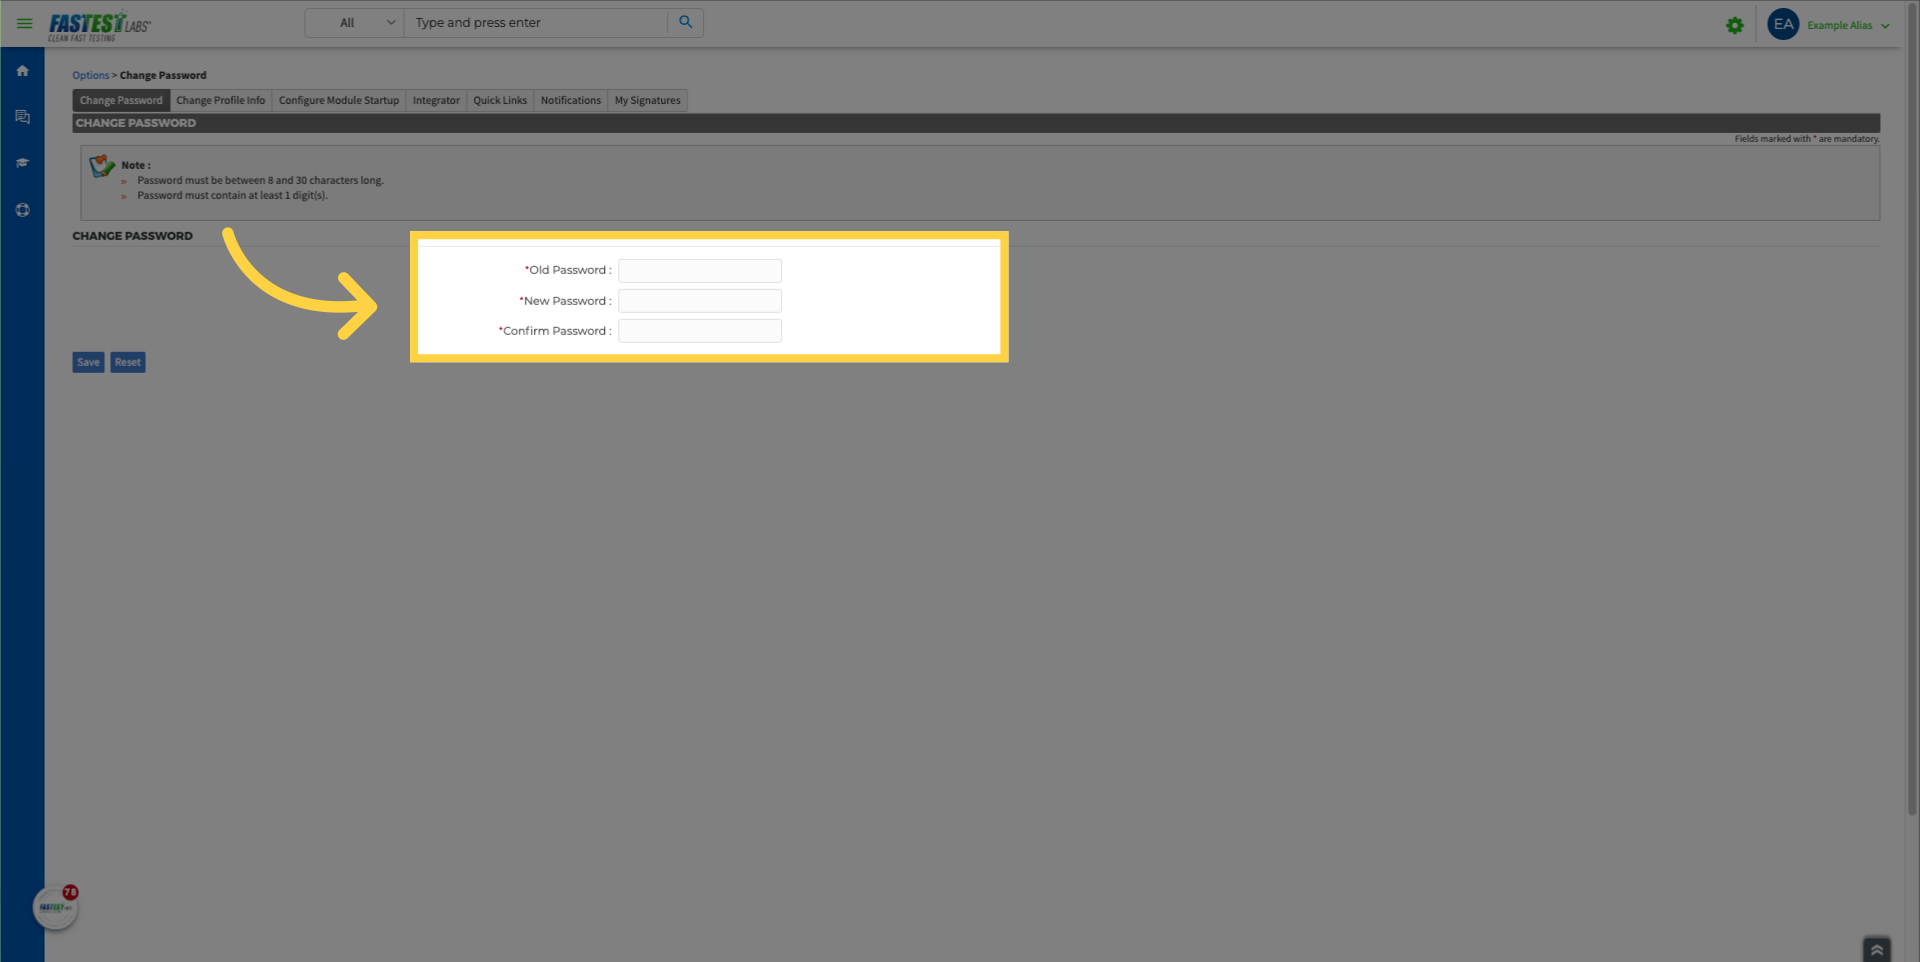Click the Reset button
This screenshot has height=962, width=1920.
coord(128,362)
